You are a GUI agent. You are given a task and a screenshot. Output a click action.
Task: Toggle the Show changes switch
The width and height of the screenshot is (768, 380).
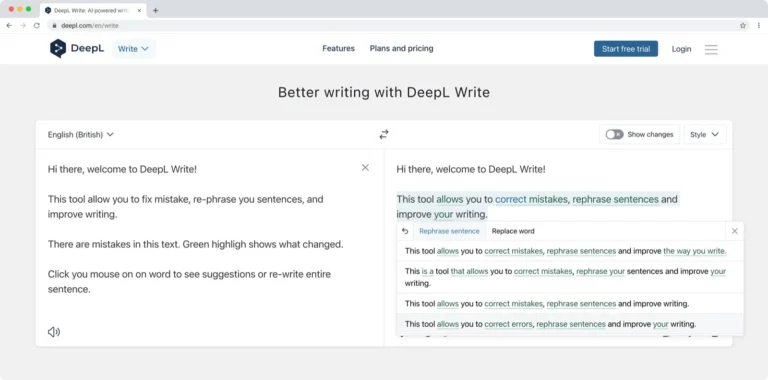(614, 134)
